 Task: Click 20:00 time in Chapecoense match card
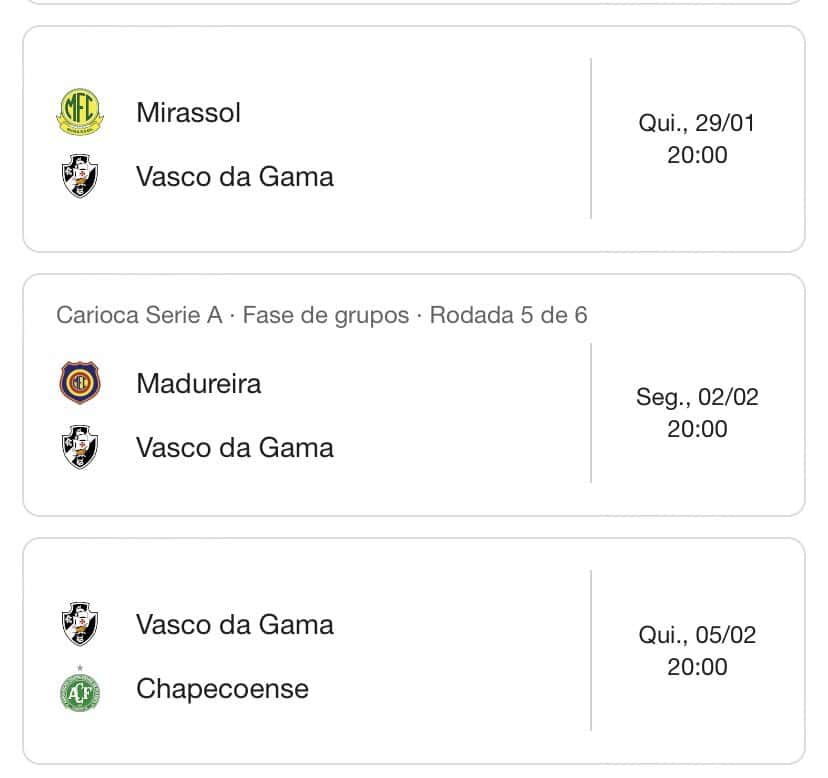[697, 667]
